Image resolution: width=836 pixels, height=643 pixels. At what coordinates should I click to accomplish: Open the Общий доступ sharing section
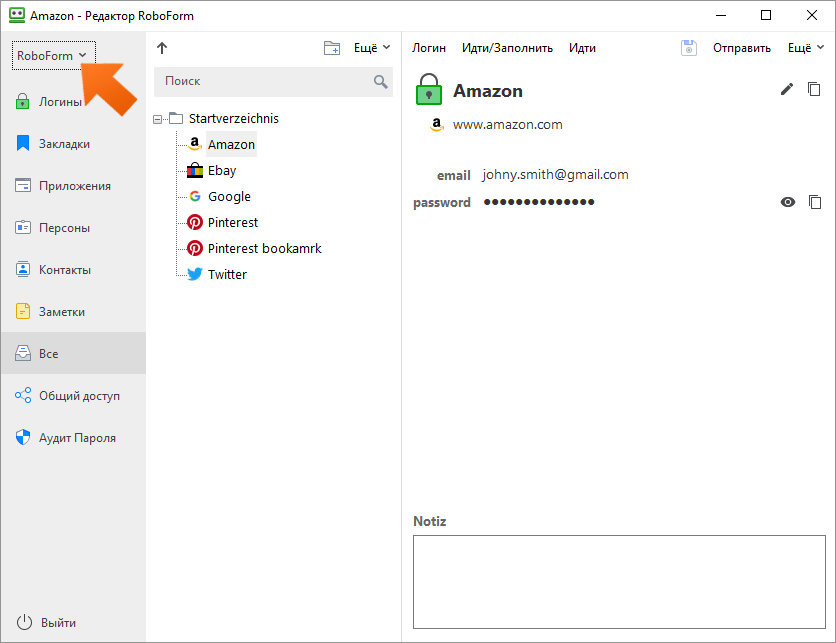[x=73, y=395]
